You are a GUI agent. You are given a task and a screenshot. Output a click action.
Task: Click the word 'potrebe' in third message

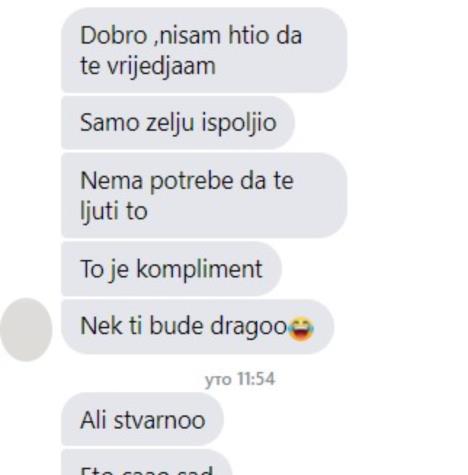click(x=191, y=182)
